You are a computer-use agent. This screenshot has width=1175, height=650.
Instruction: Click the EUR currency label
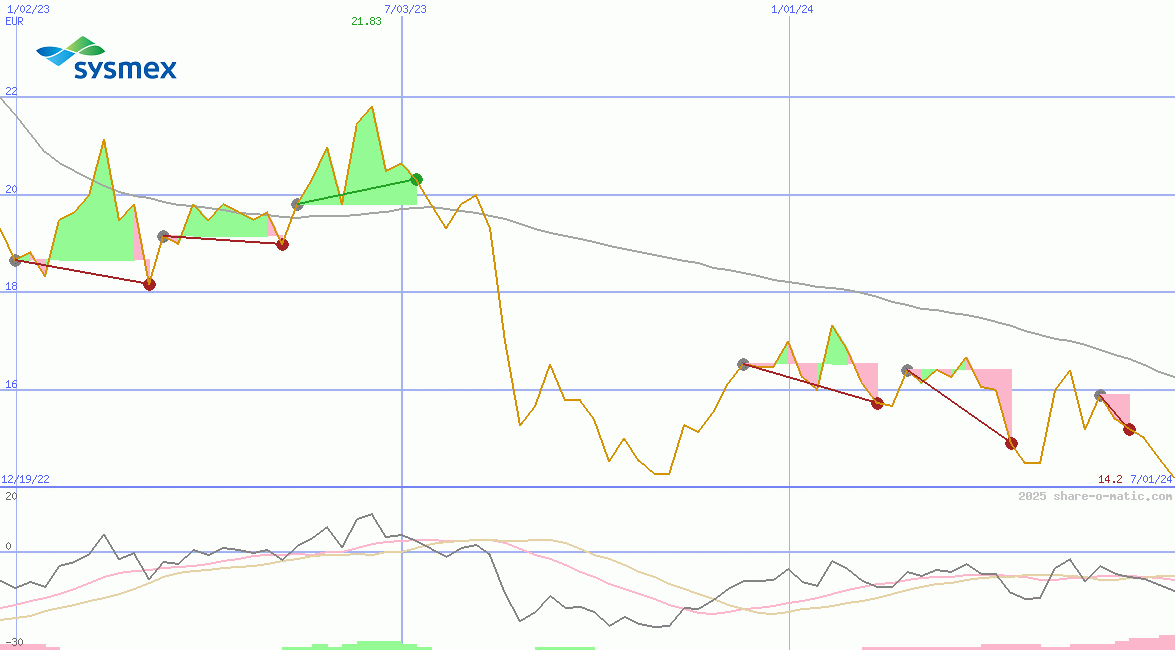(x=14, y=21)
